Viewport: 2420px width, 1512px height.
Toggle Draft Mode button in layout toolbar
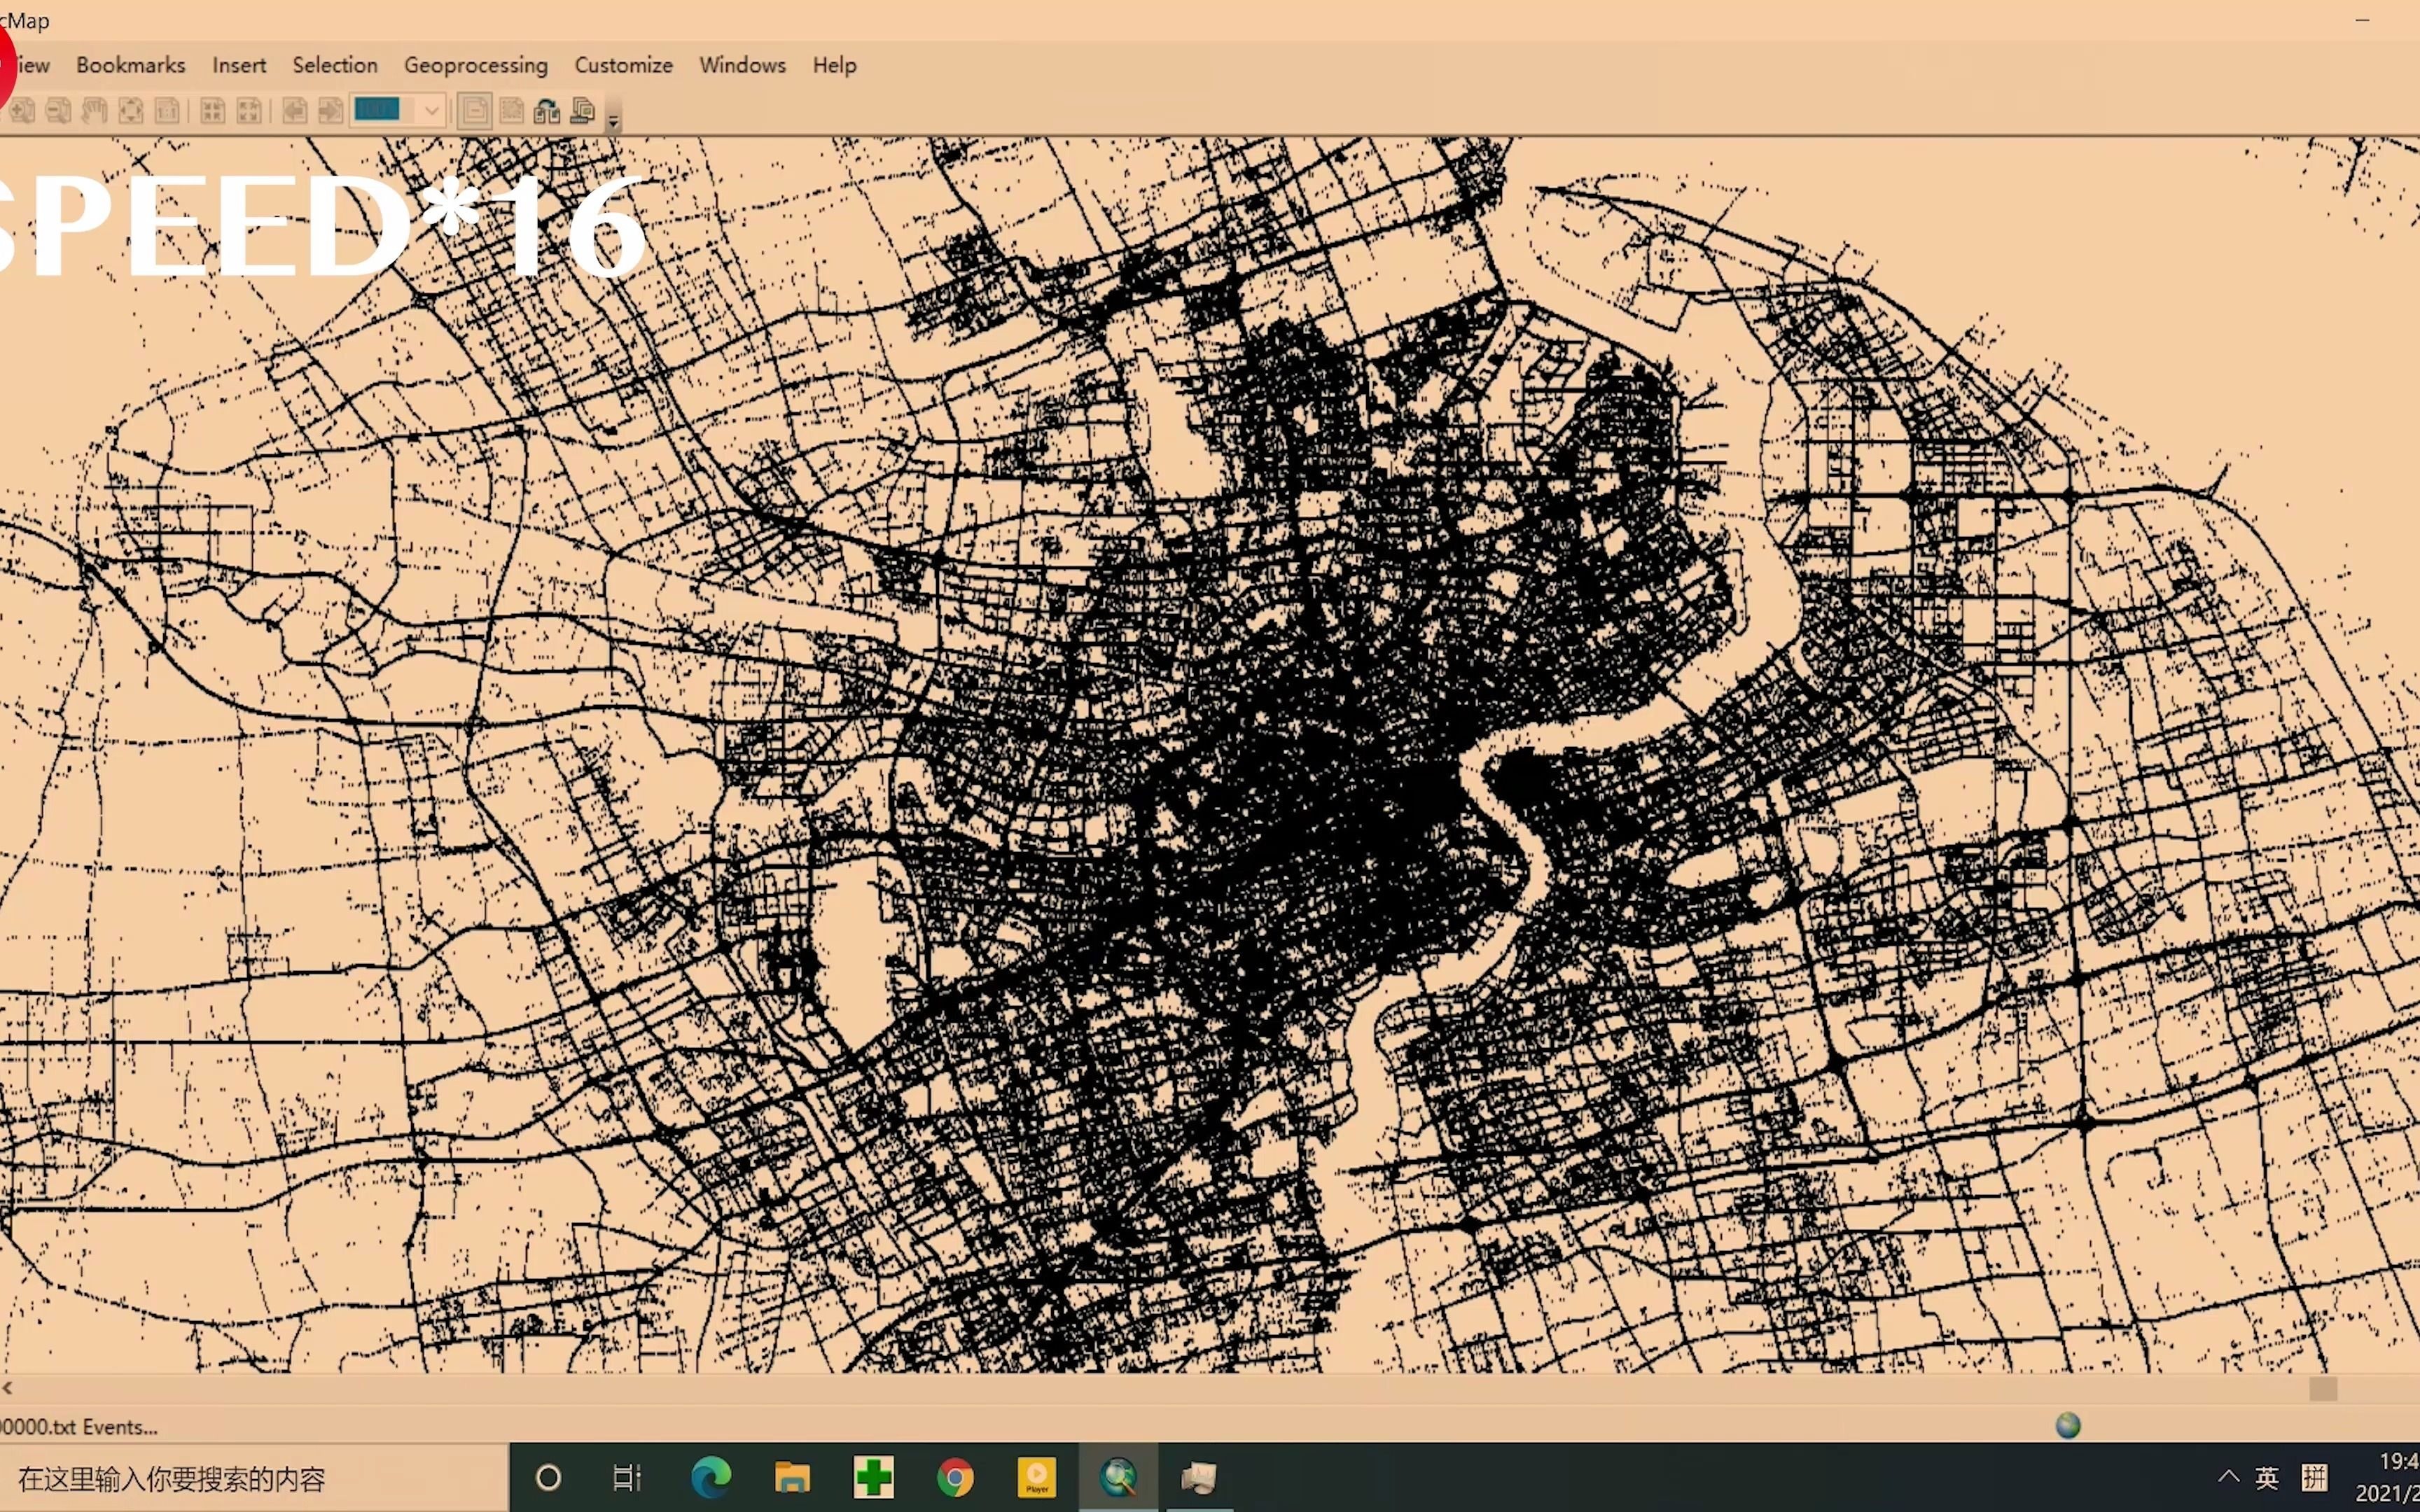click(475, 111)
